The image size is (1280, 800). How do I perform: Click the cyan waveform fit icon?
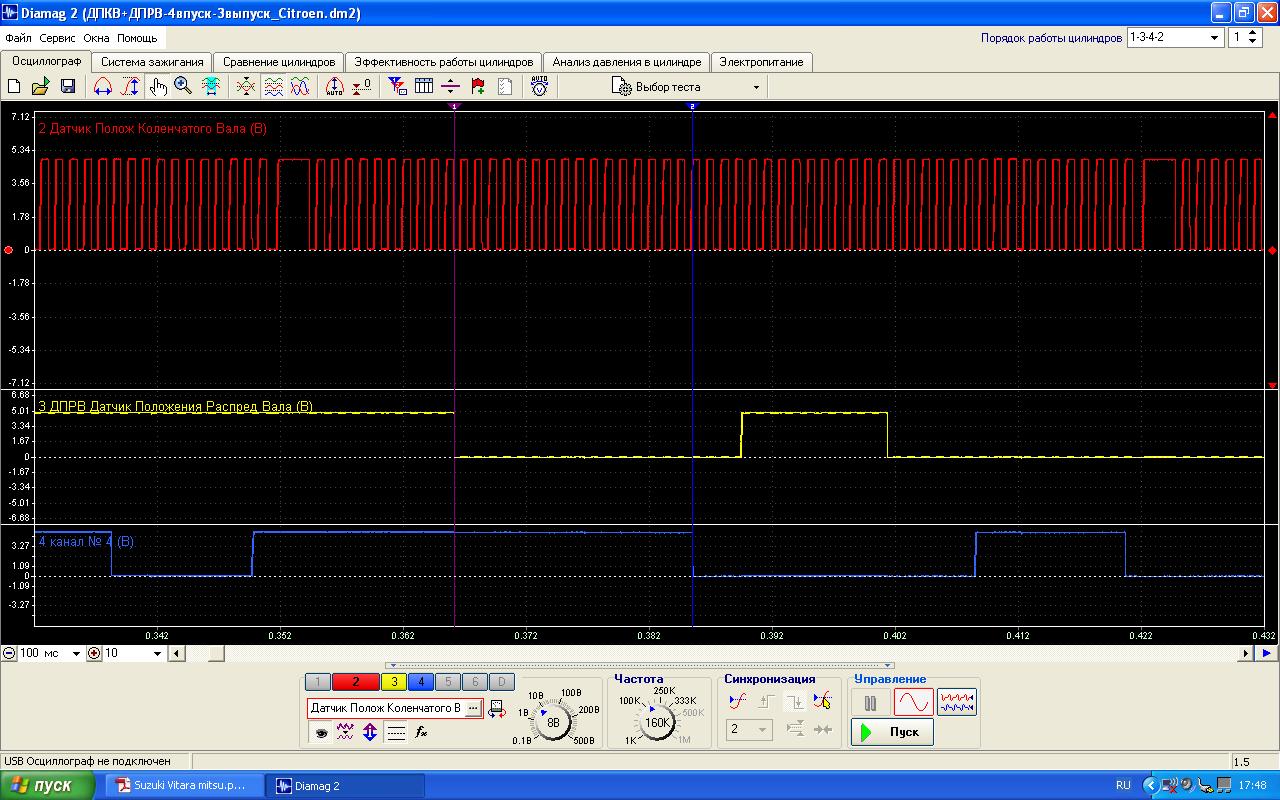point(211,87)
